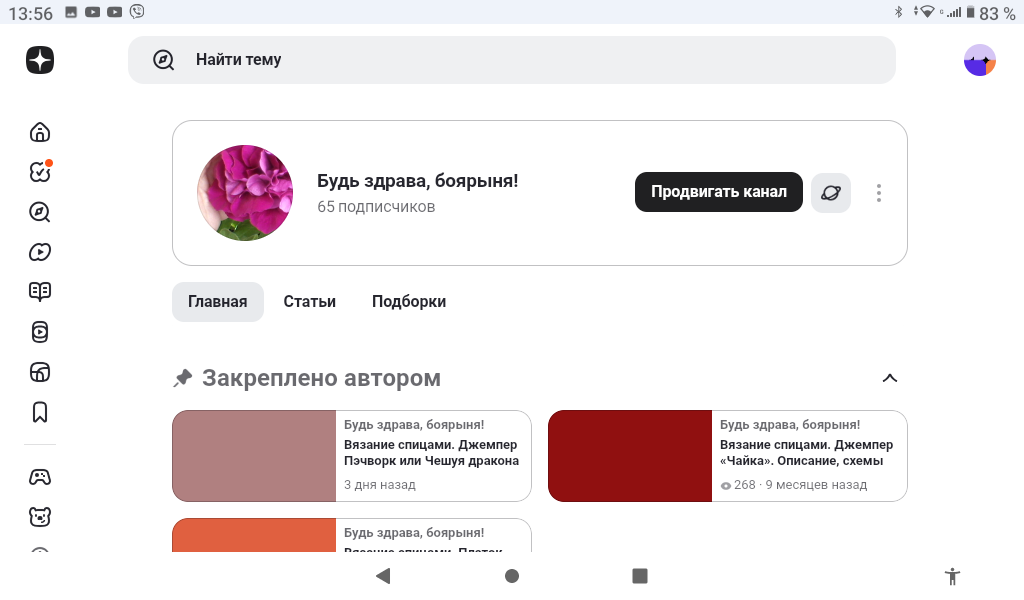Open the short clips icon in sidebar

pos(40,332)
